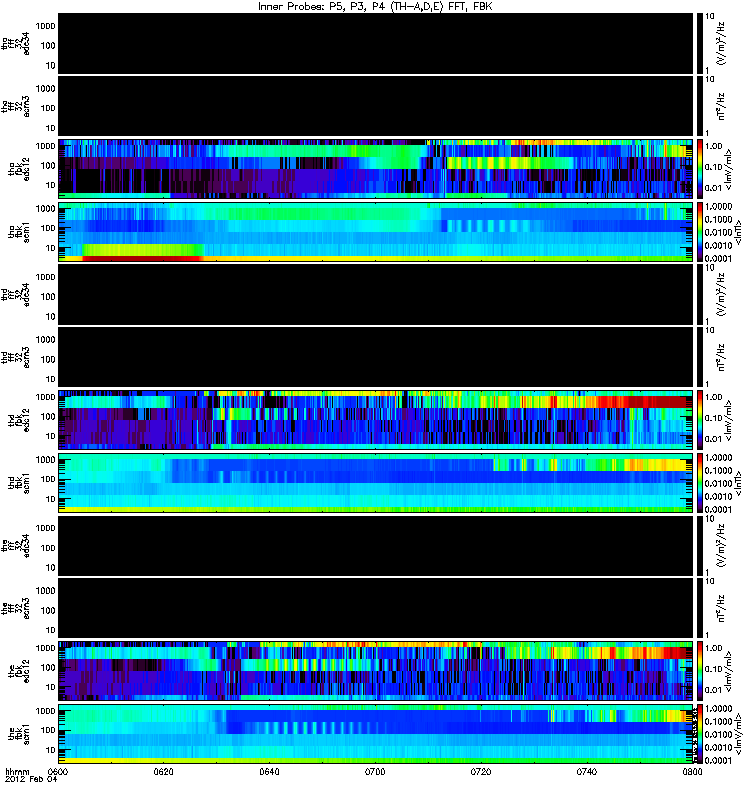Click the the fbk scm1 rainbow color bar
This screenshot has width=750, height=800.
click(x=700, y=734)
